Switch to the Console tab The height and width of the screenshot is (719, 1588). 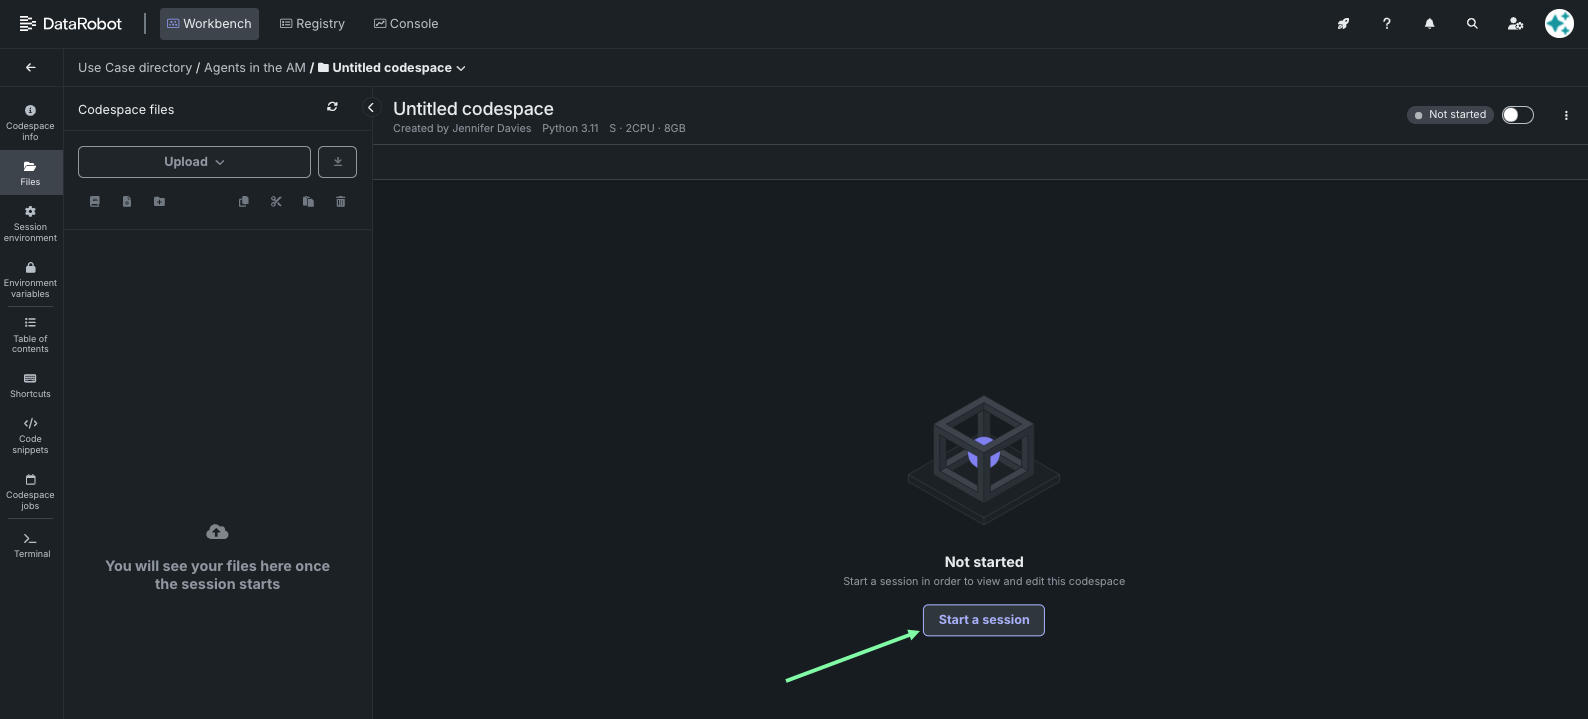pyautogui.click(x=406, y=24)
